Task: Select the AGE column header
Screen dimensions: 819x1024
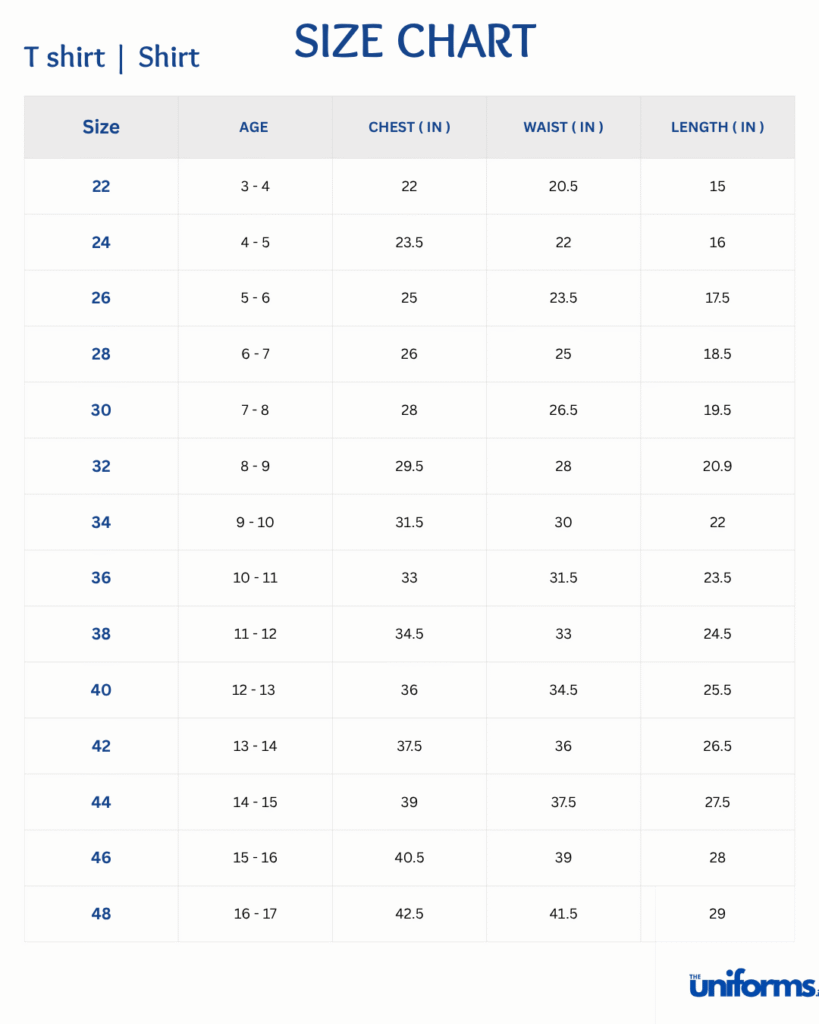Action: (x=254, y=127)
